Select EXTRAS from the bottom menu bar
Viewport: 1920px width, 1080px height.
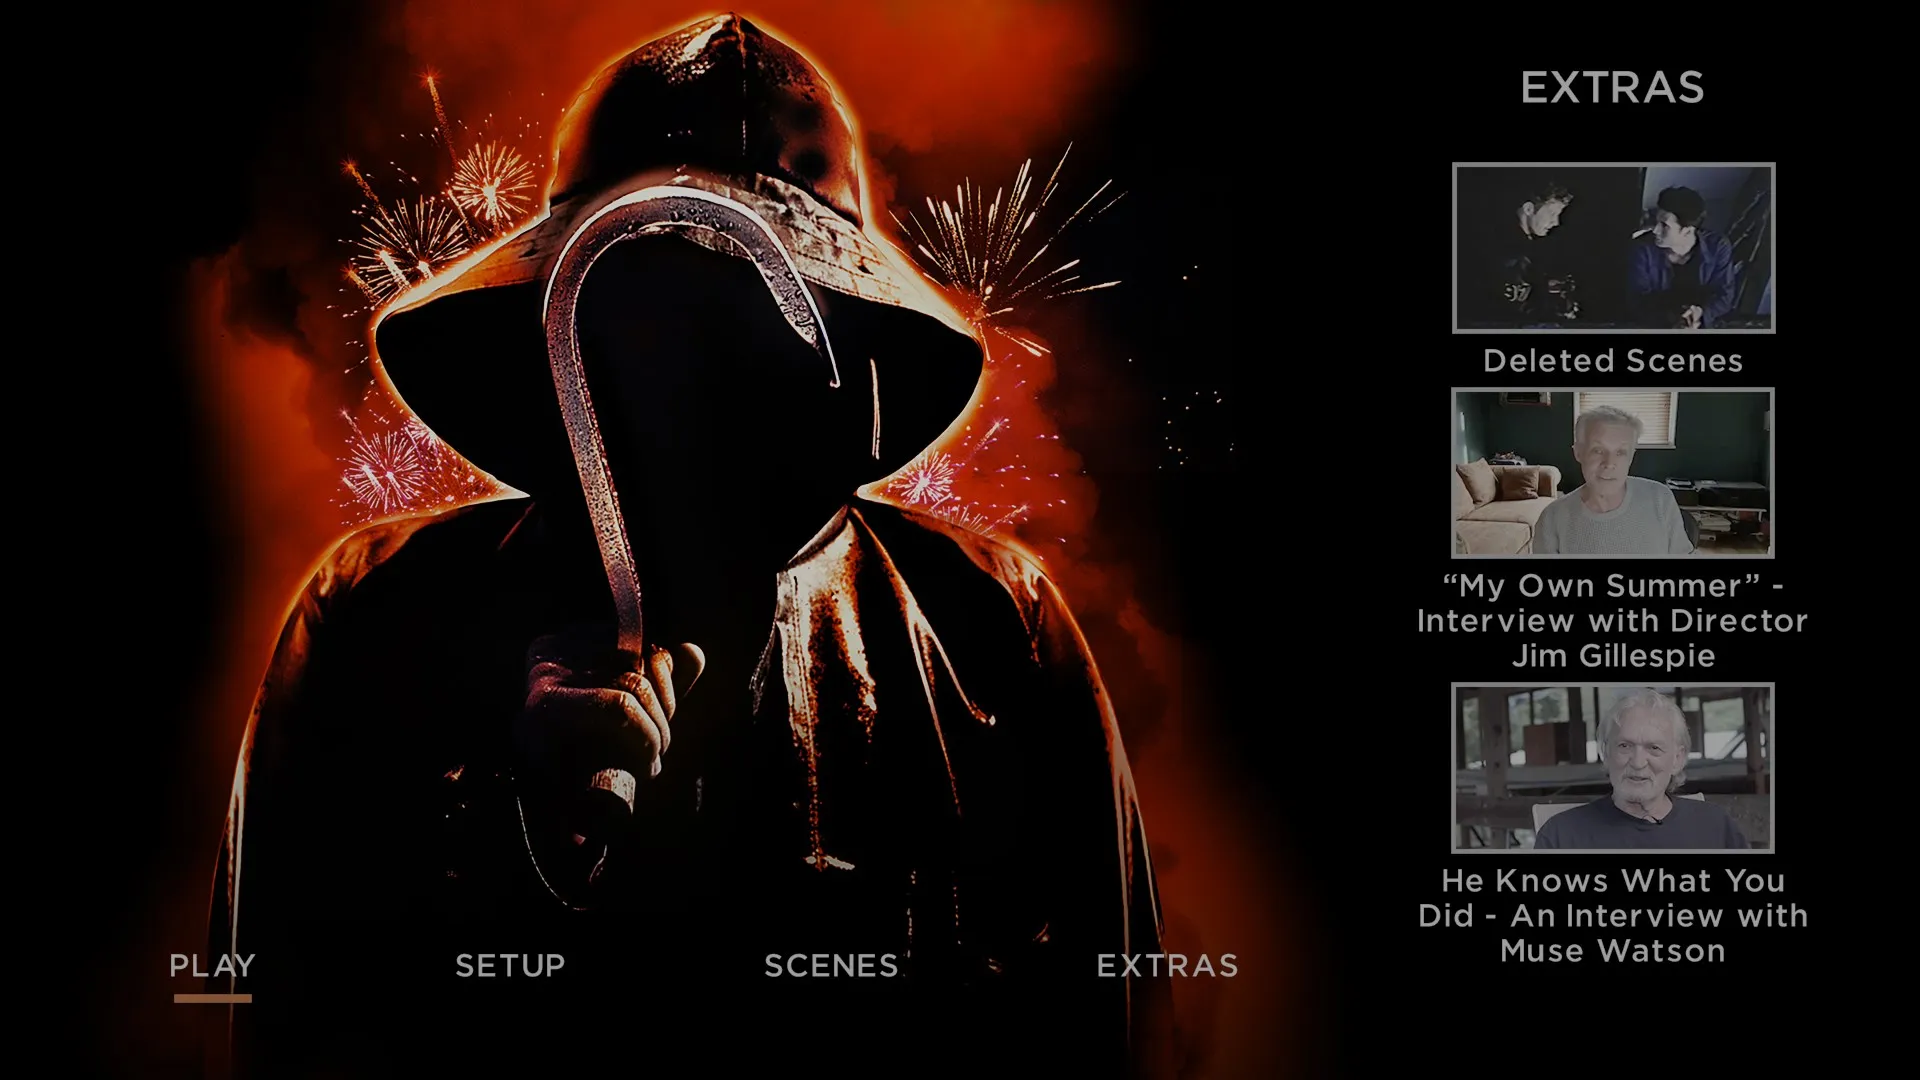[1168, 965]
